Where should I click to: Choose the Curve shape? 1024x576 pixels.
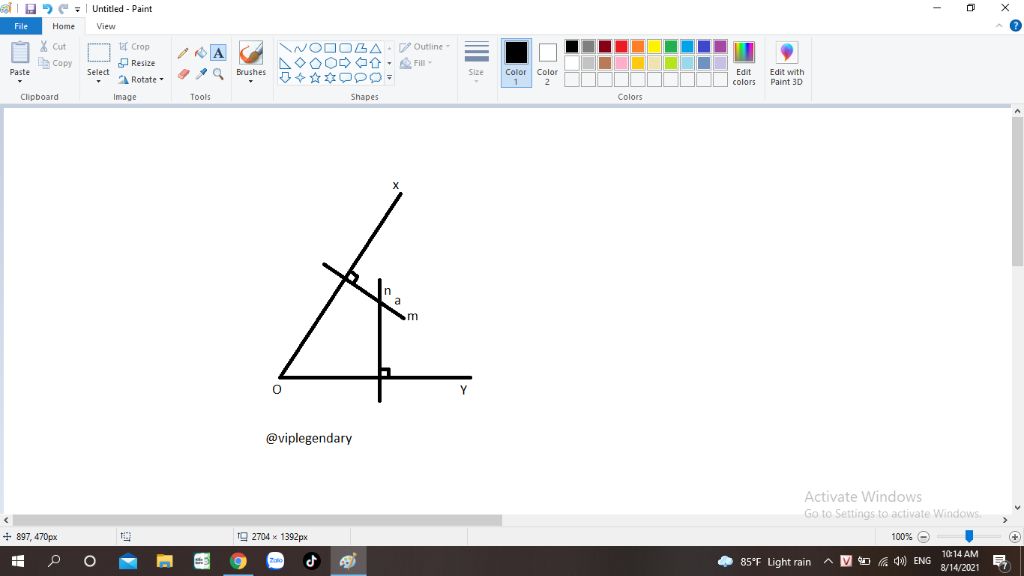[300, 48]
